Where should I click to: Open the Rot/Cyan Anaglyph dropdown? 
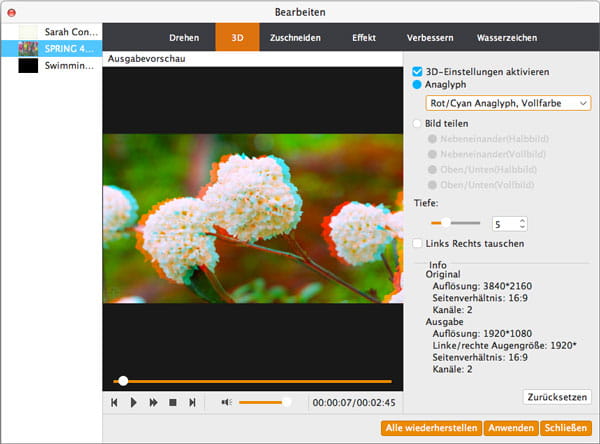point(508,103)
